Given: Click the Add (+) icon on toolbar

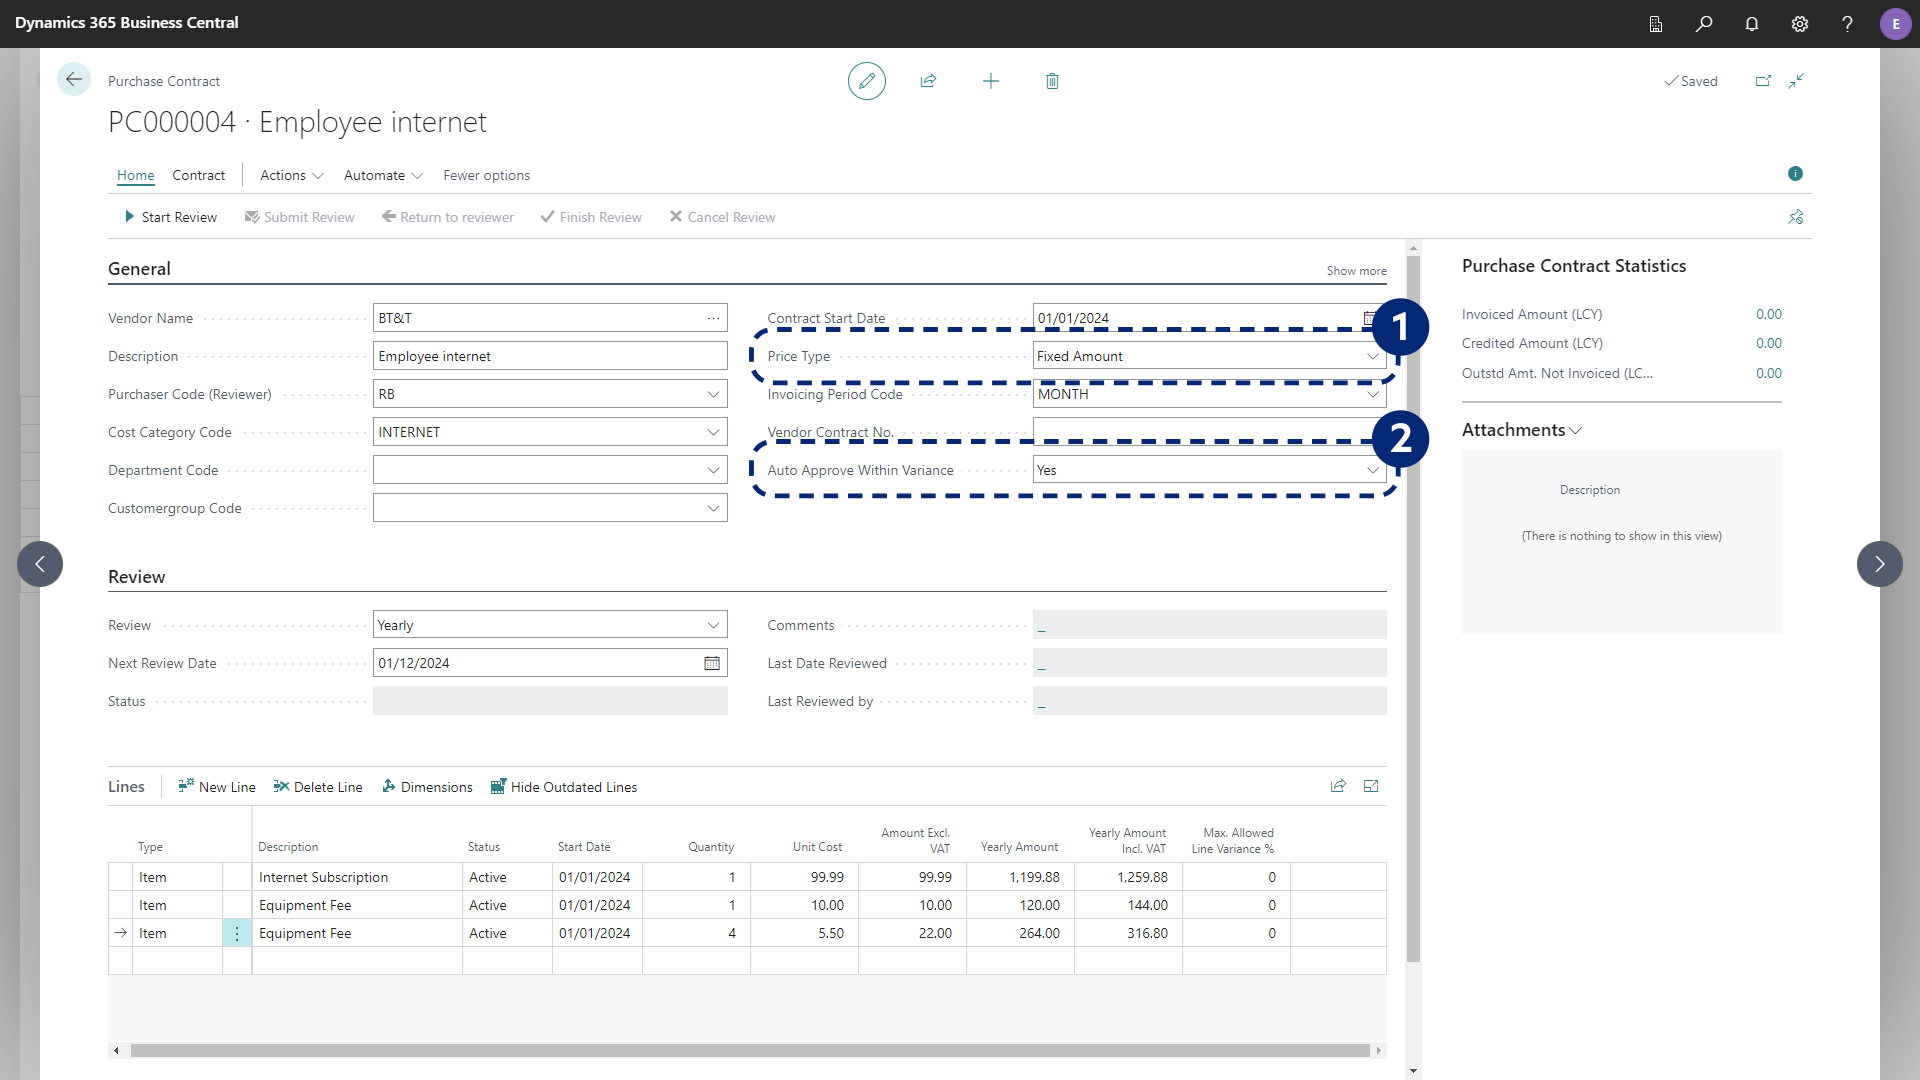Looking at the screenshot, I should (990, 80).
